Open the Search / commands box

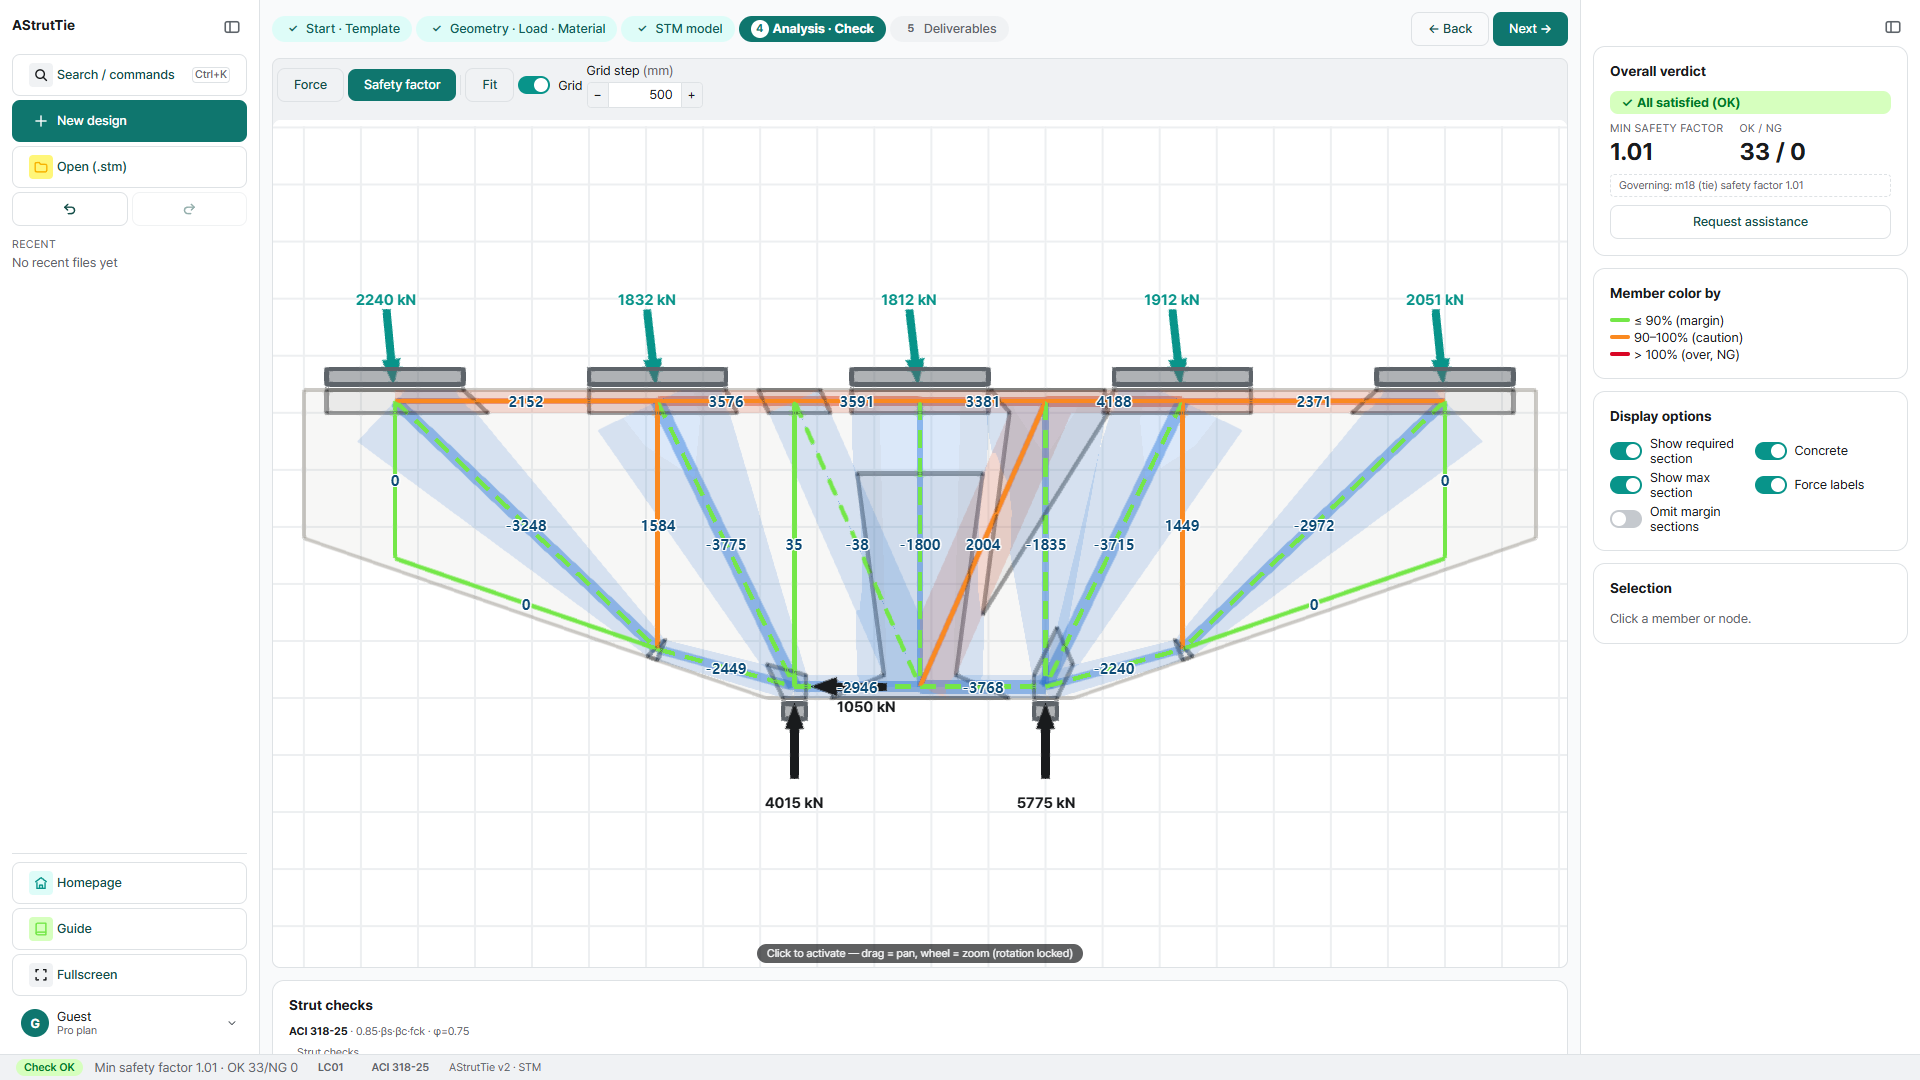[x=130, y=75]
